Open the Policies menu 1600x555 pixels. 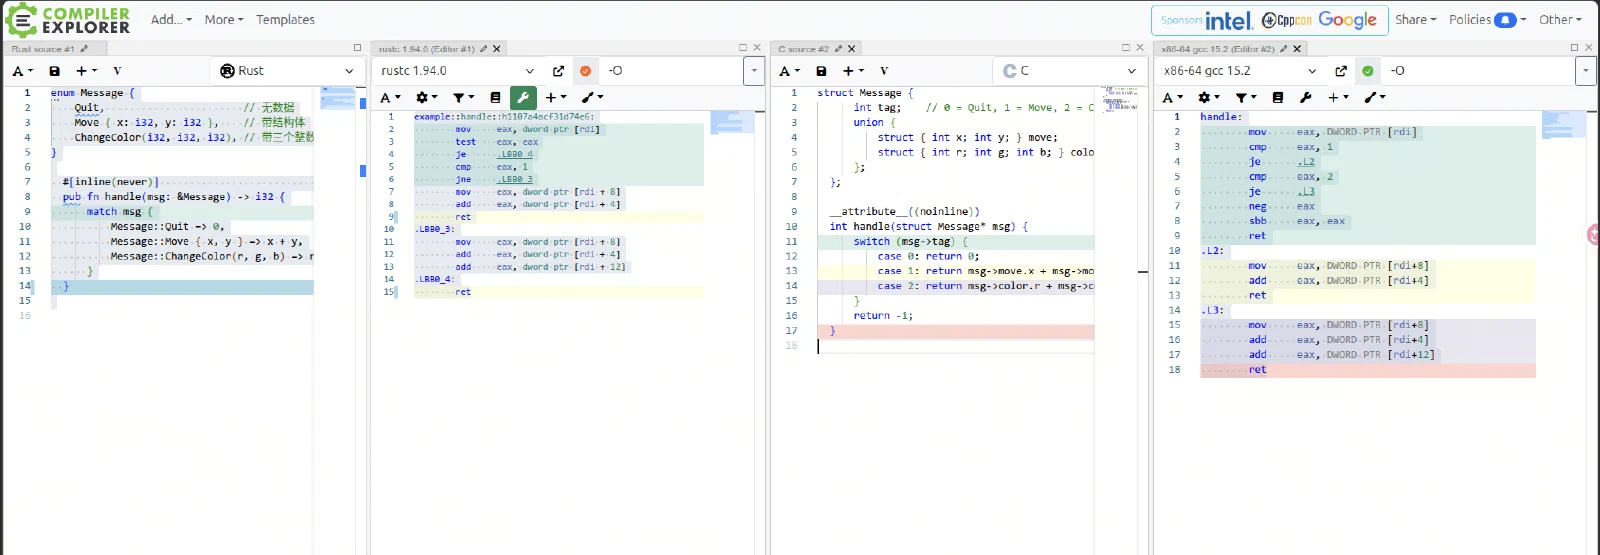[1488, 19]
